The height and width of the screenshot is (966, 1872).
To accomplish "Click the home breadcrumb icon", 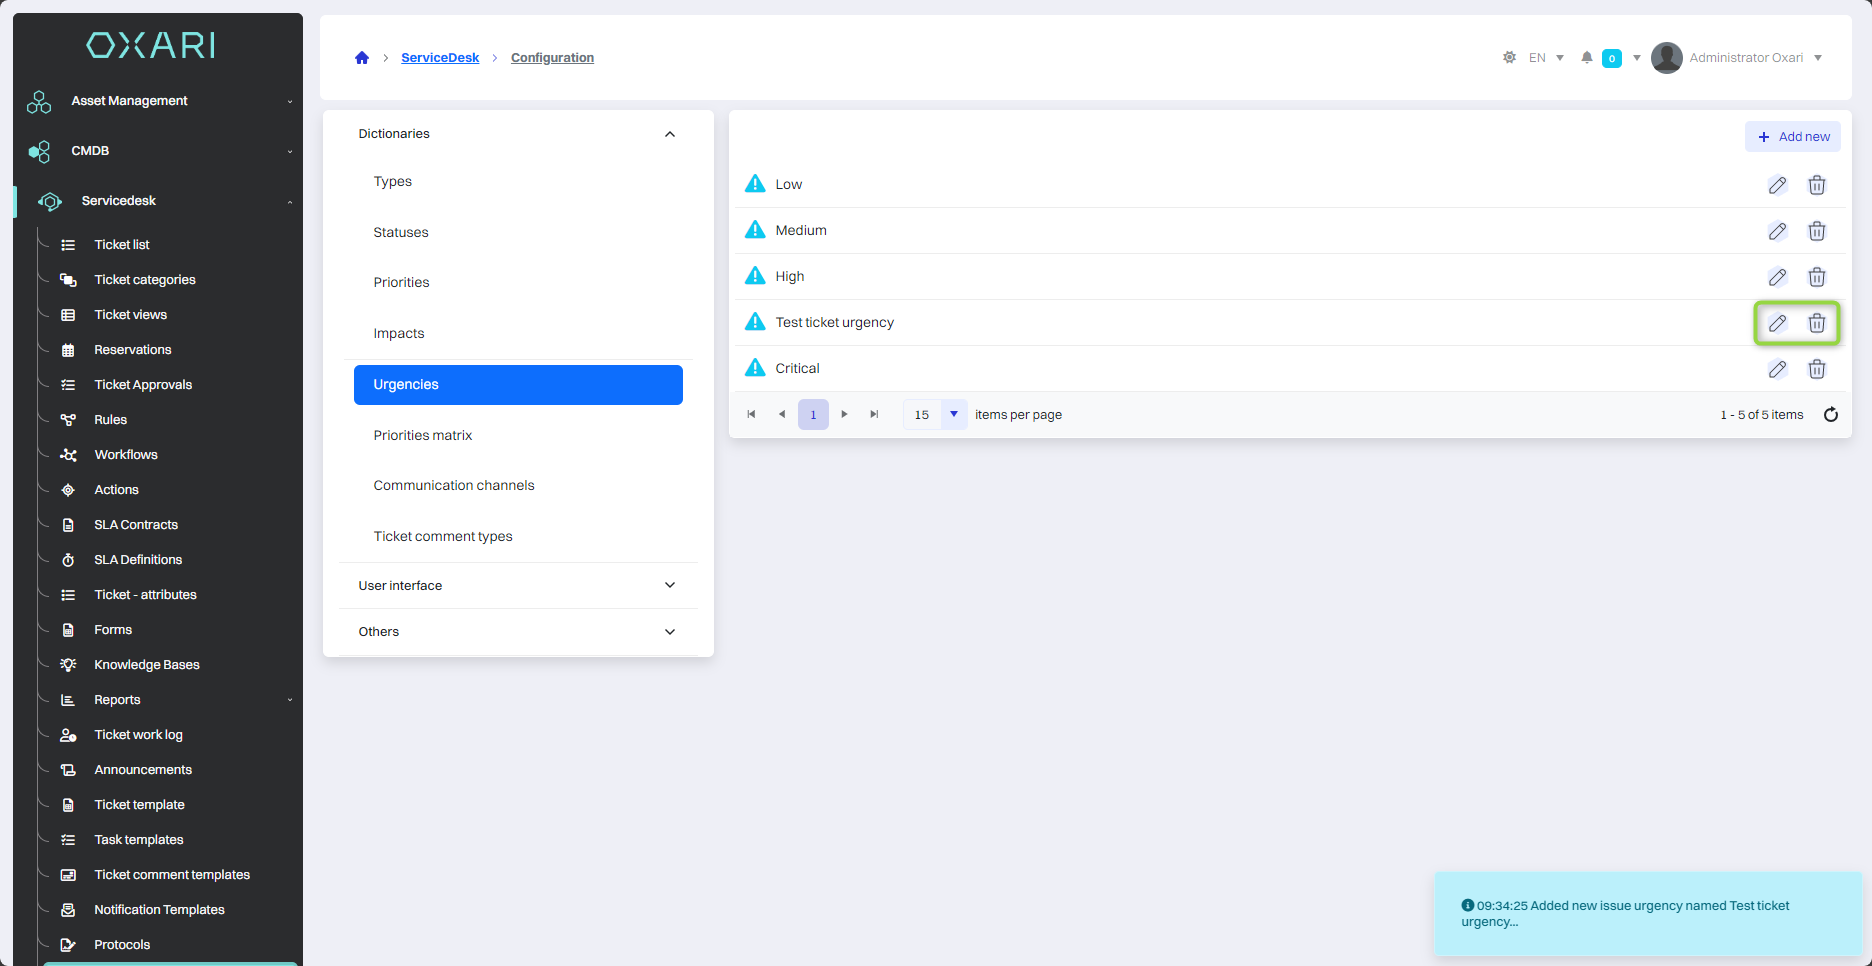I will pyautogui.click(x=362, y=58).
